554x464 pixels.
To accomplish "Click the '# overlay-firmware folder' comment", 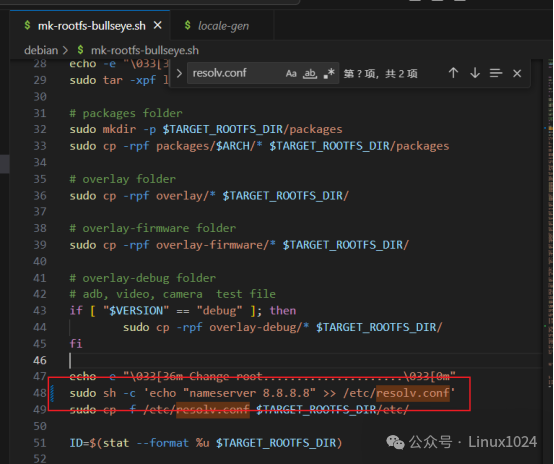I will (x=153, y=228).
